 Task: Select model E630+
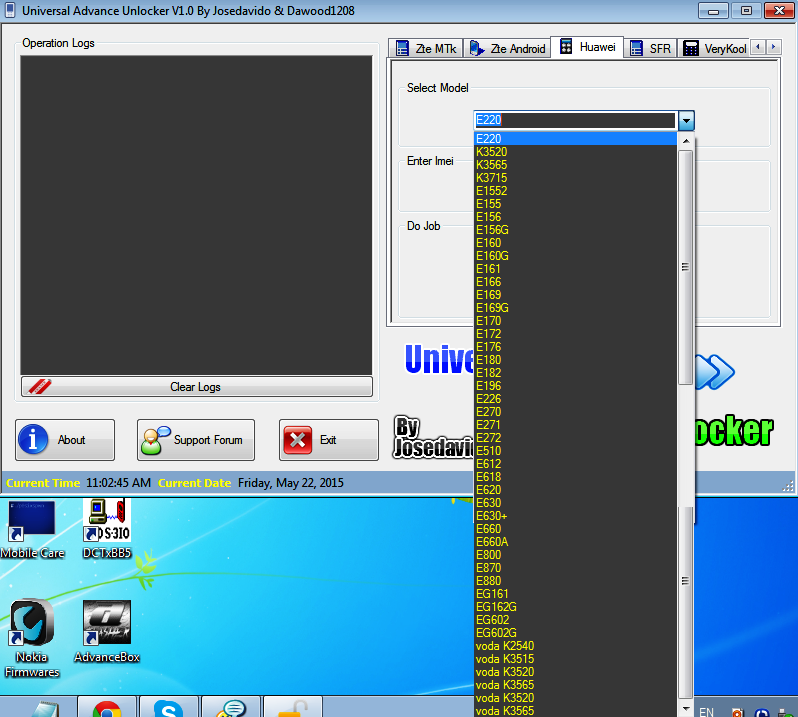575,516
